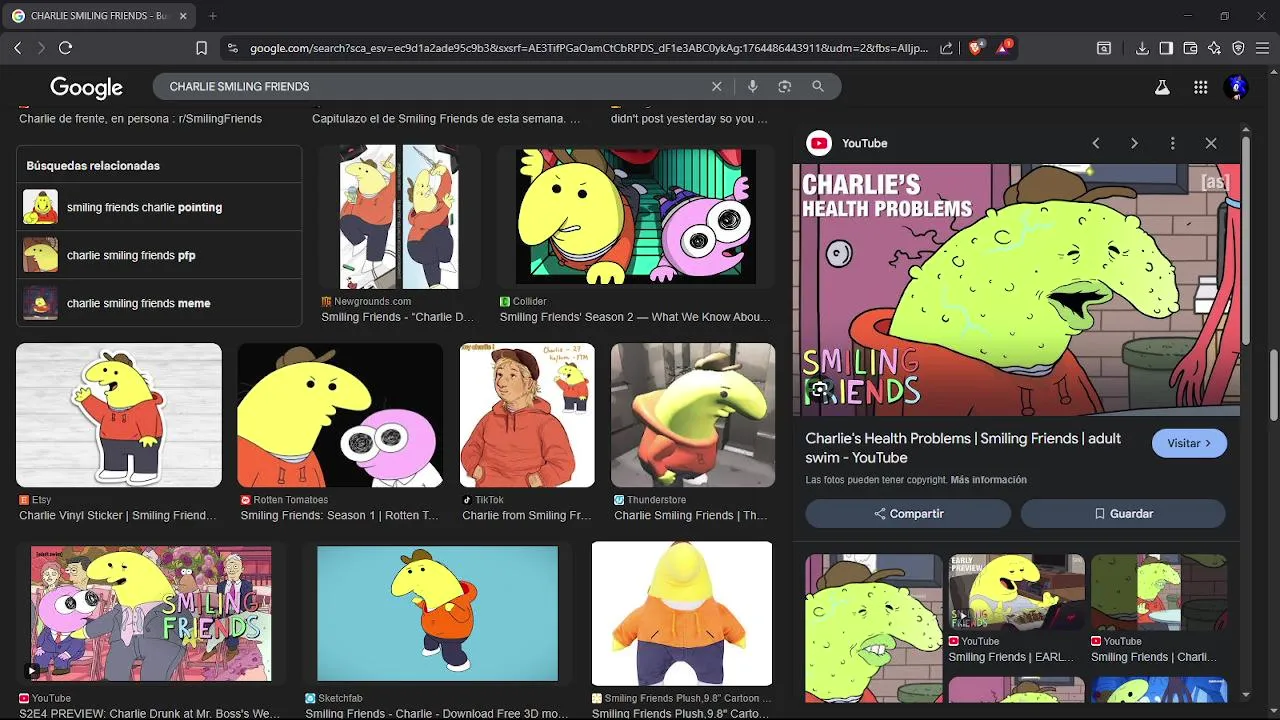1280x720 pixels.
Task: Share this page icon in address bar
Action: tap(947, 48)
